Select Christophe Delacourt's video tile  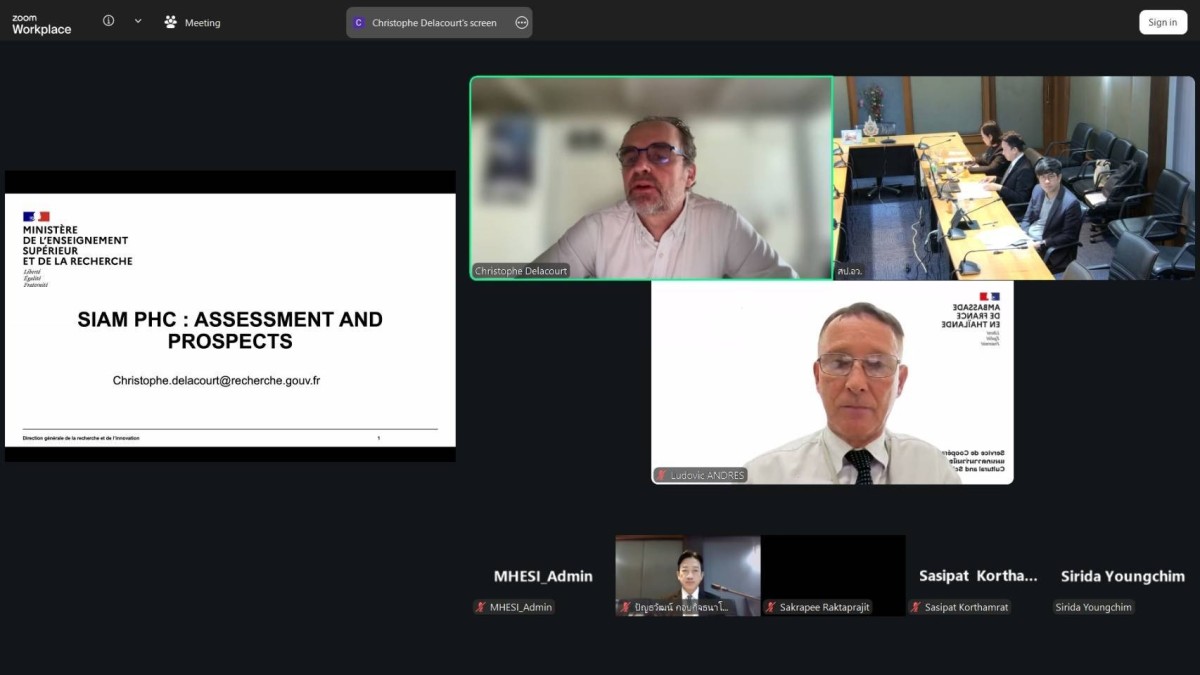tap(652, 178)
